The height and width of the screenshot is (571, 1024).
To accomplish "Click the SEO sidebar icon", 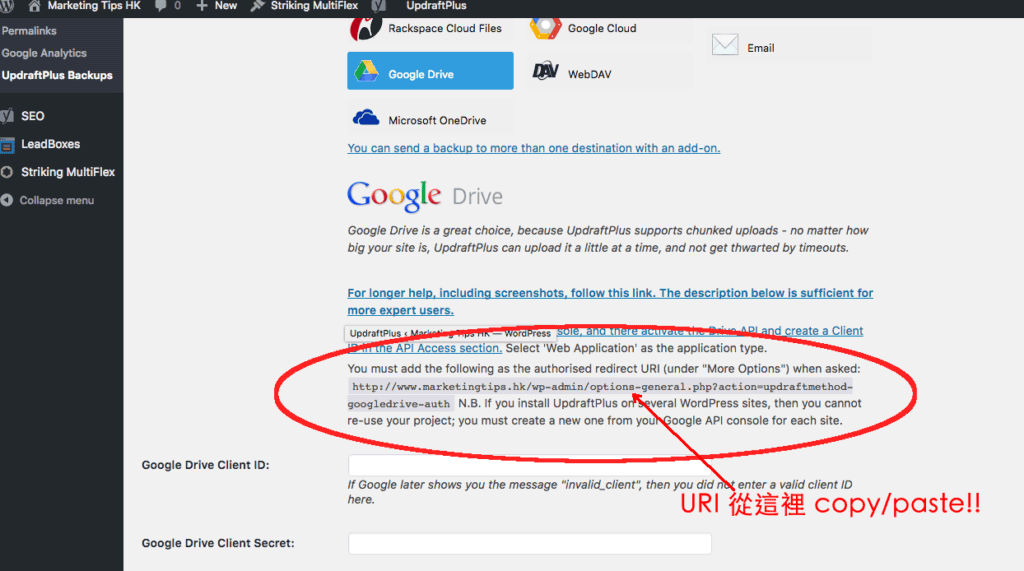I will pos(7,116).
